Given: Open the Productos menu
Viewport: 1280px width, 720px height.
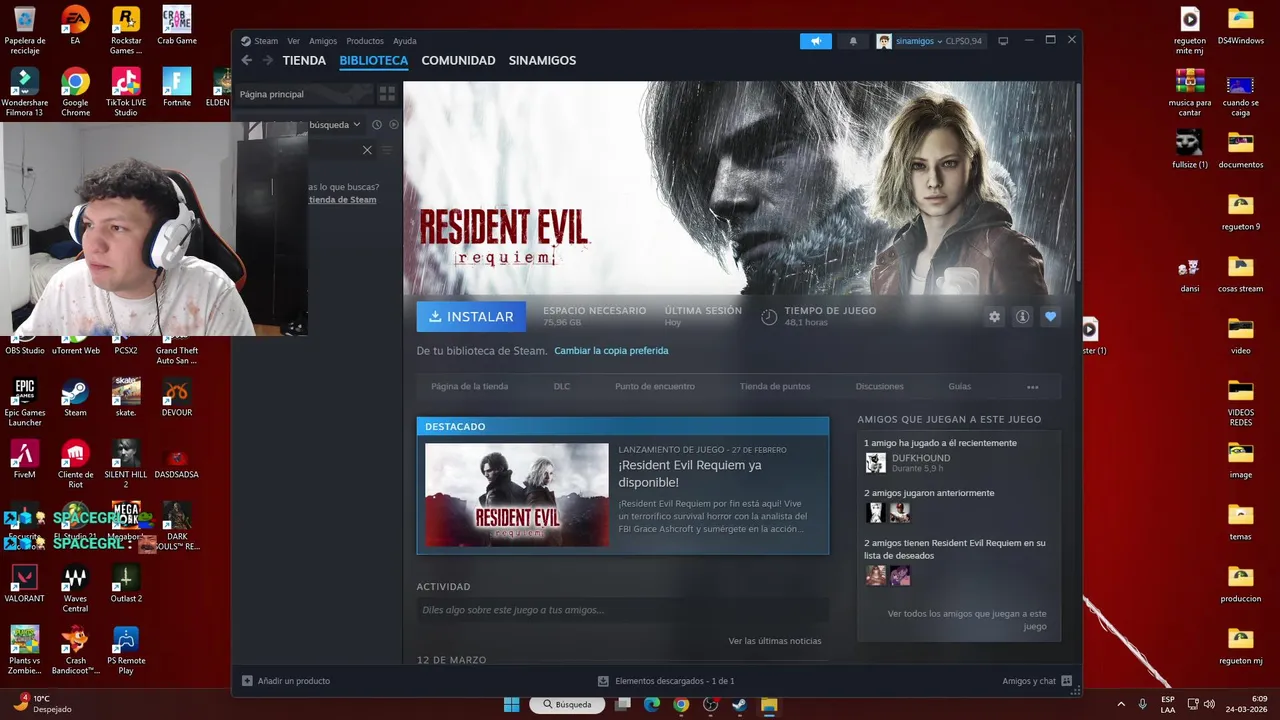Looking at the screenshot, I should (x=365, y=41).
